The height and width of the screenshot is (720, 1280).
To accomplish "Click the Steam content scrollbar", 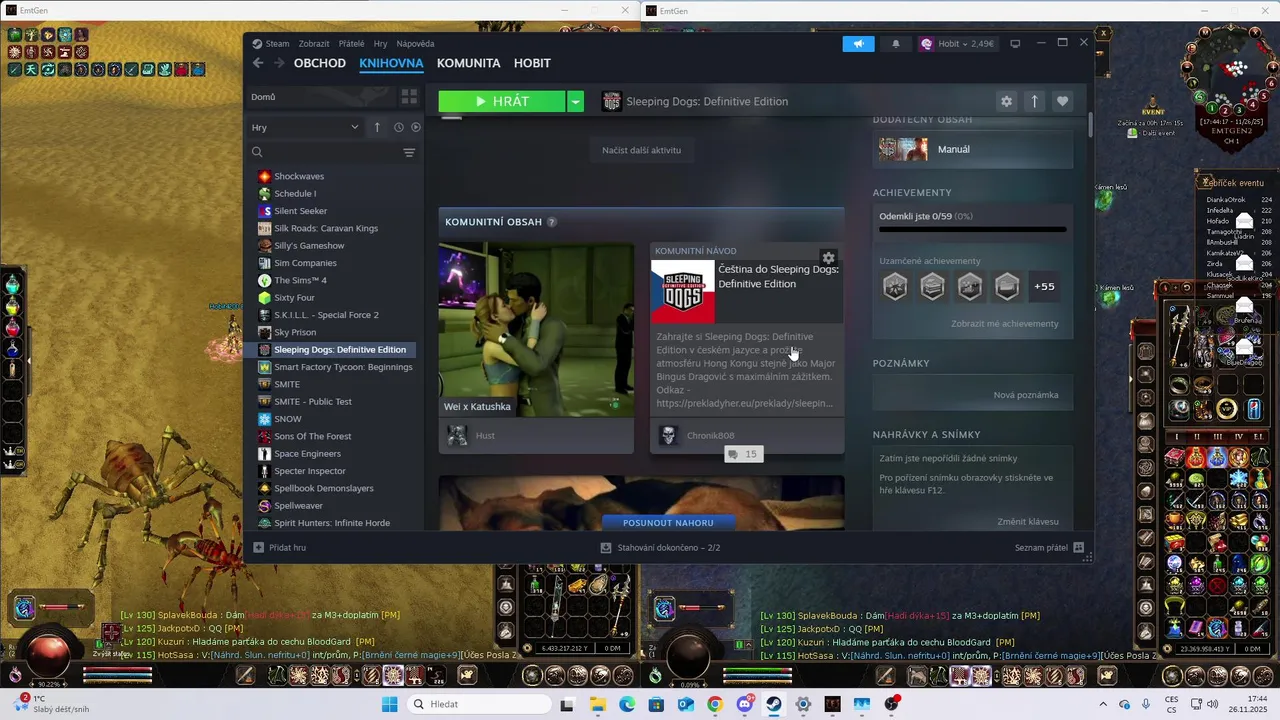I will pos(1089,125).
